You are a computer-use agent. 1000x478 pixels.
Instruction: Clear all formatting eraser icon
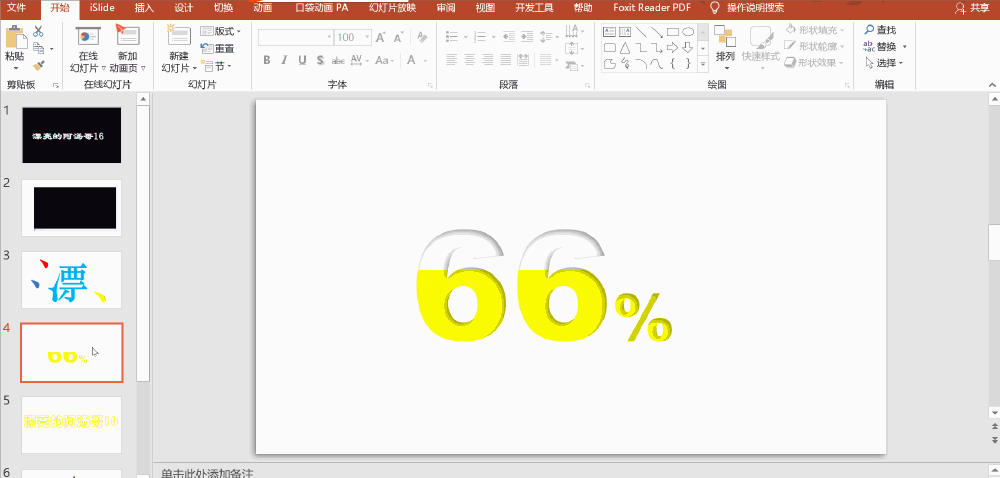(422, 37)
